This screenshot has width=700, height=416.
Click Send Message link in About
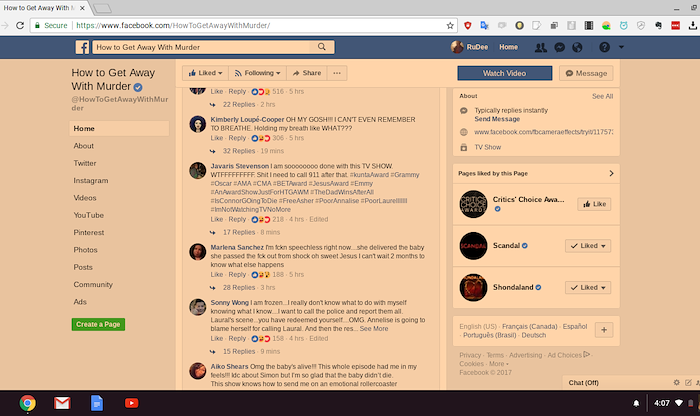(497, 119)
